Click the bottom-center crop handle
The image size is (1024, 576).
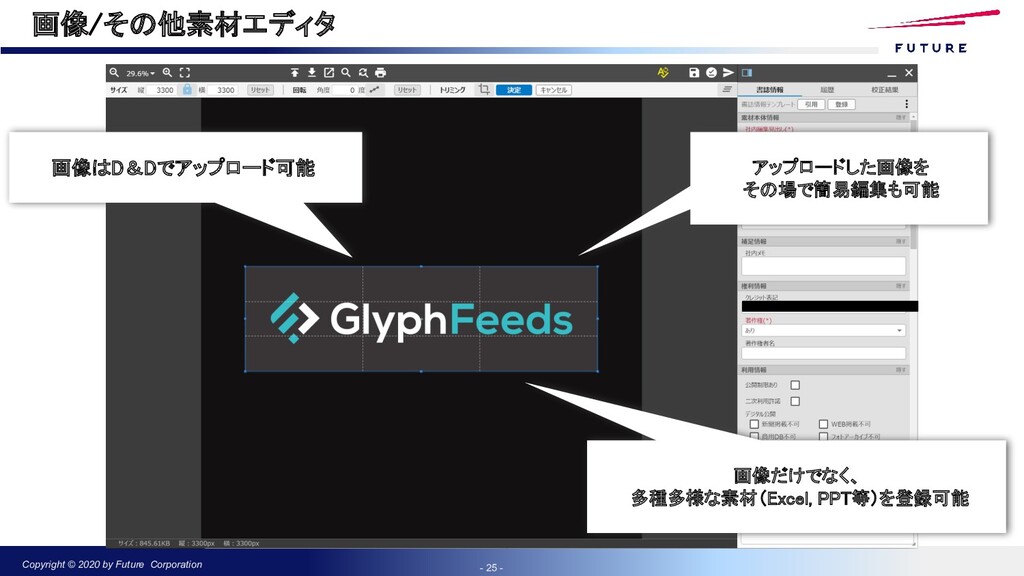coord(421,372)
